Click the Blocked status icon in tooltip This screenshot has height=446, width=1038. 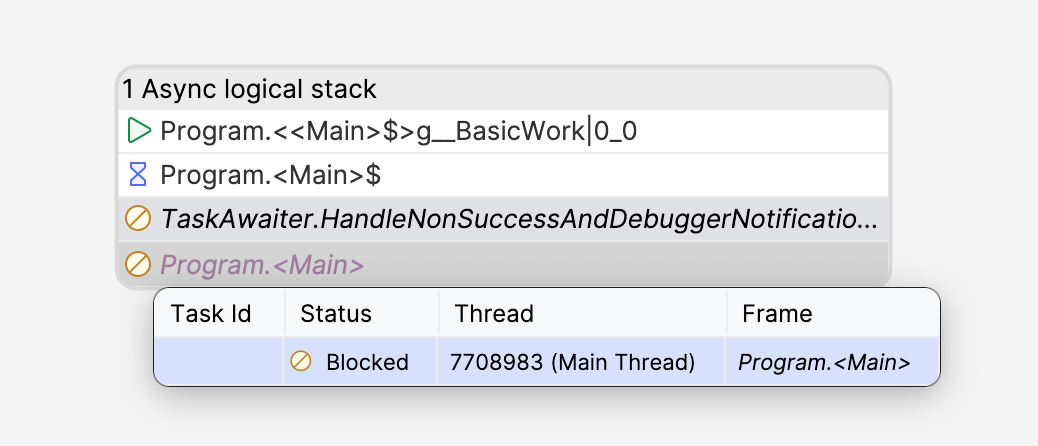coord(301,361)
